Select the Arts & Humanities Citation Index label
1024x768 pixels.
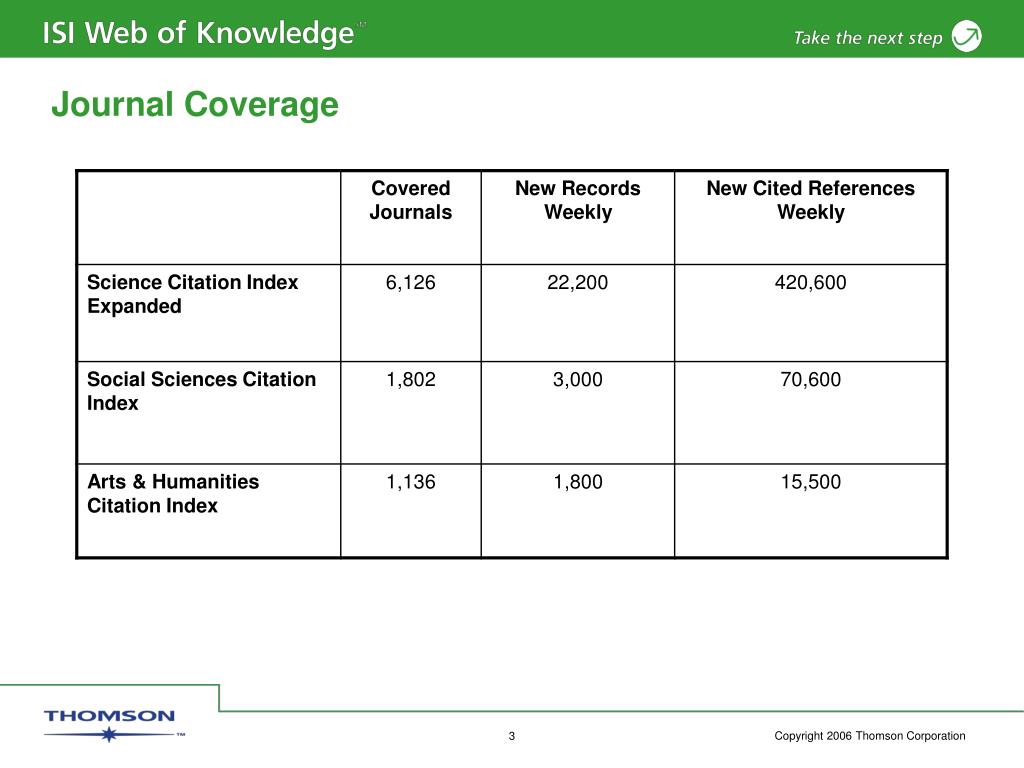coord(173,494)
